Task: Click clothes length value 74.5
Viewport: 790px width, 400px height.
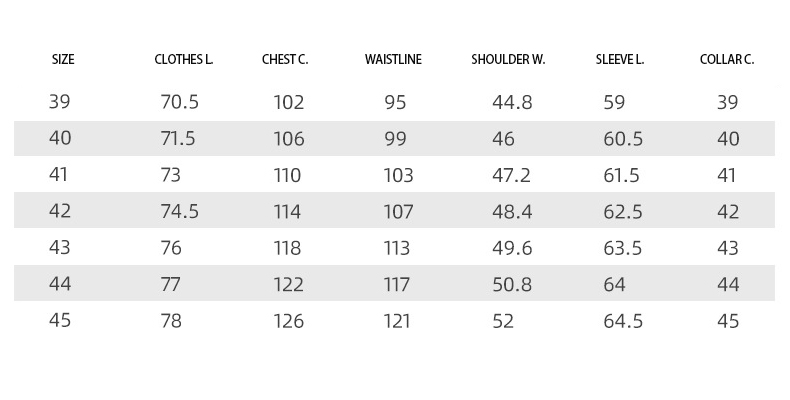Action: [x=179, y=212]
